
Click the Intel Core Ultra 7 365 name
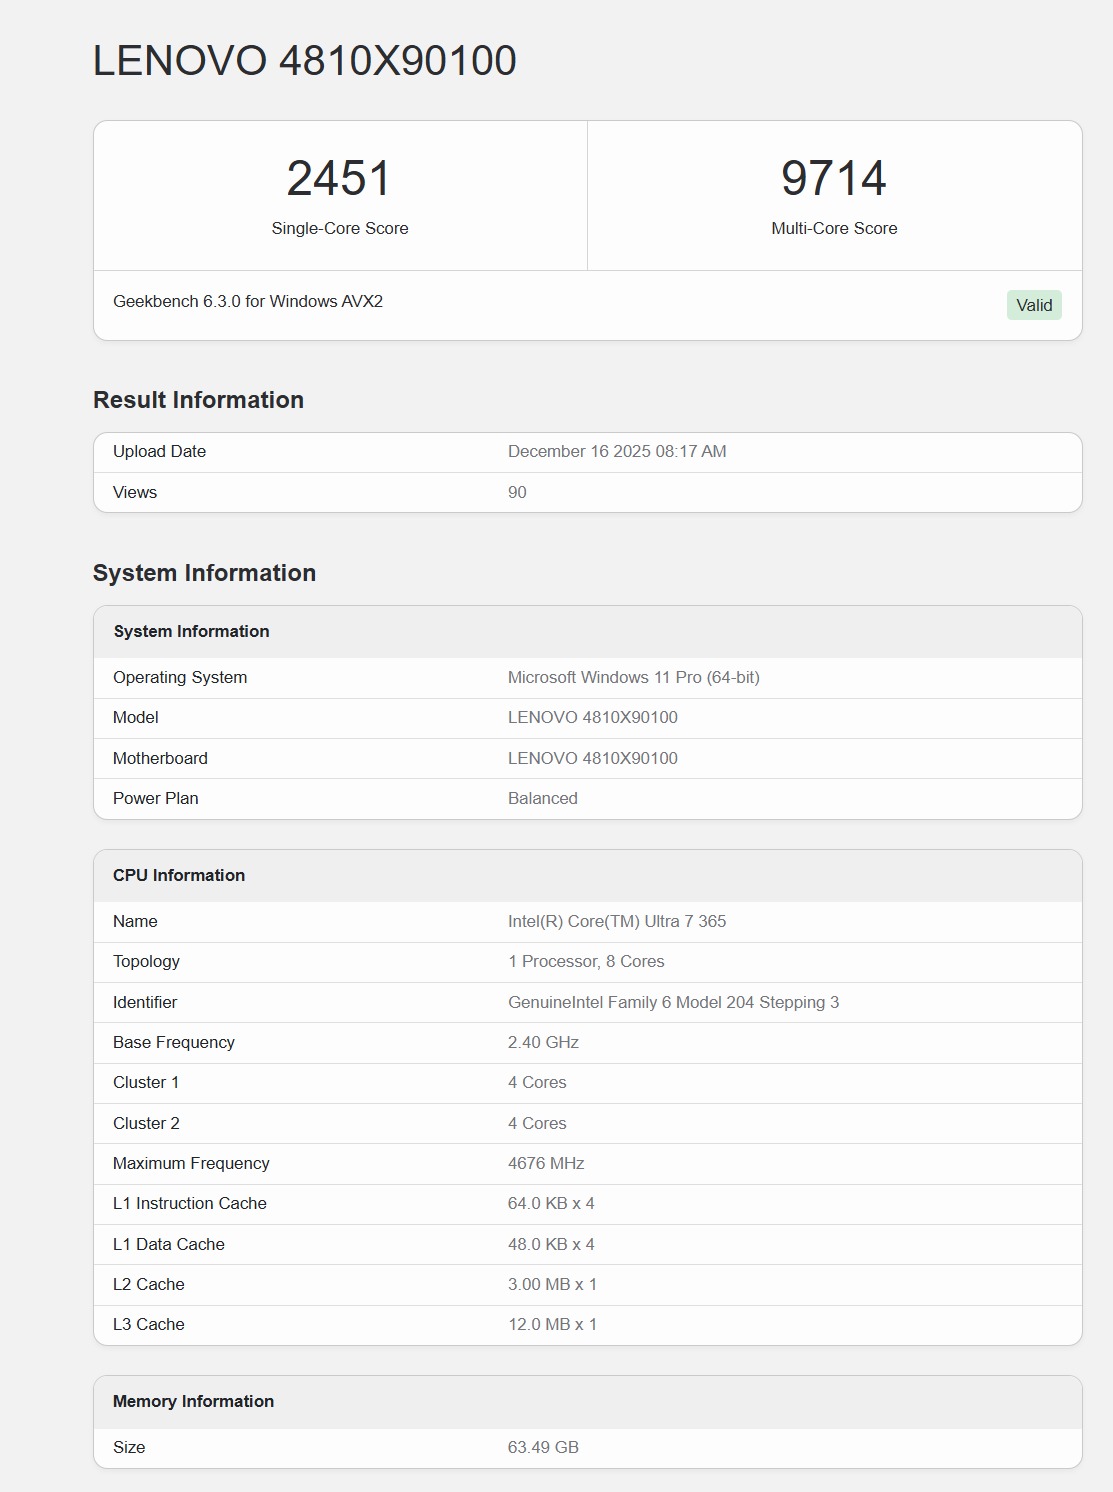point(617,921)
